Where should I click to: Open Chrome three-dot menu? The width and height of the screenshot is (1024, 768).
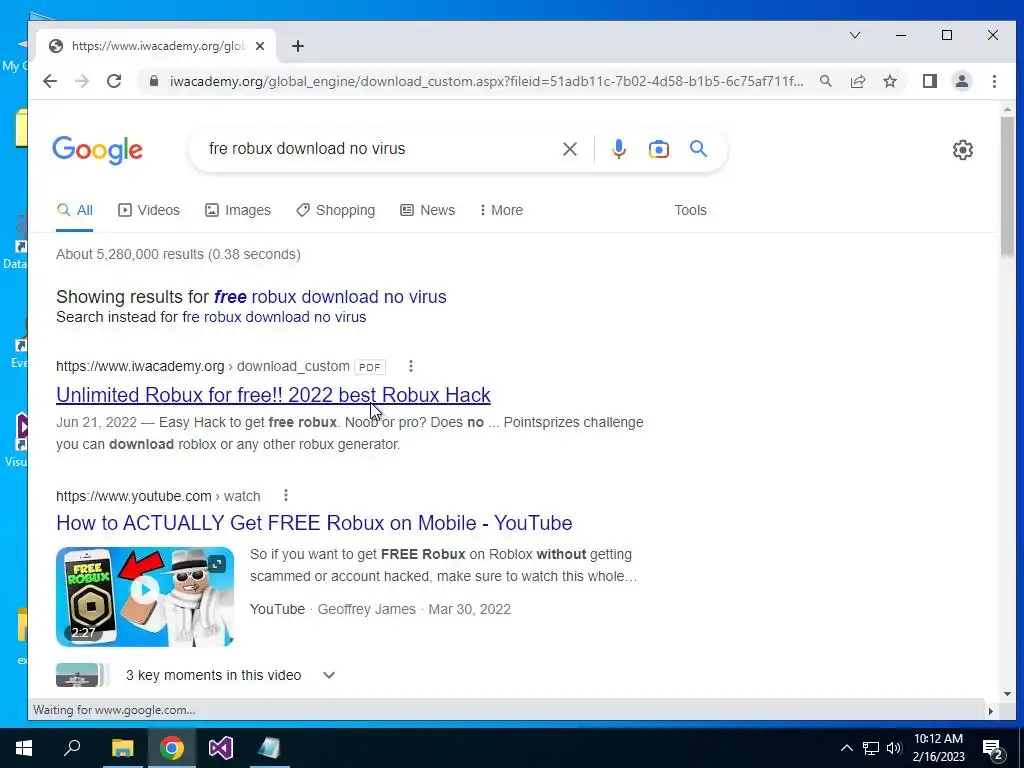tap(994, 81)
